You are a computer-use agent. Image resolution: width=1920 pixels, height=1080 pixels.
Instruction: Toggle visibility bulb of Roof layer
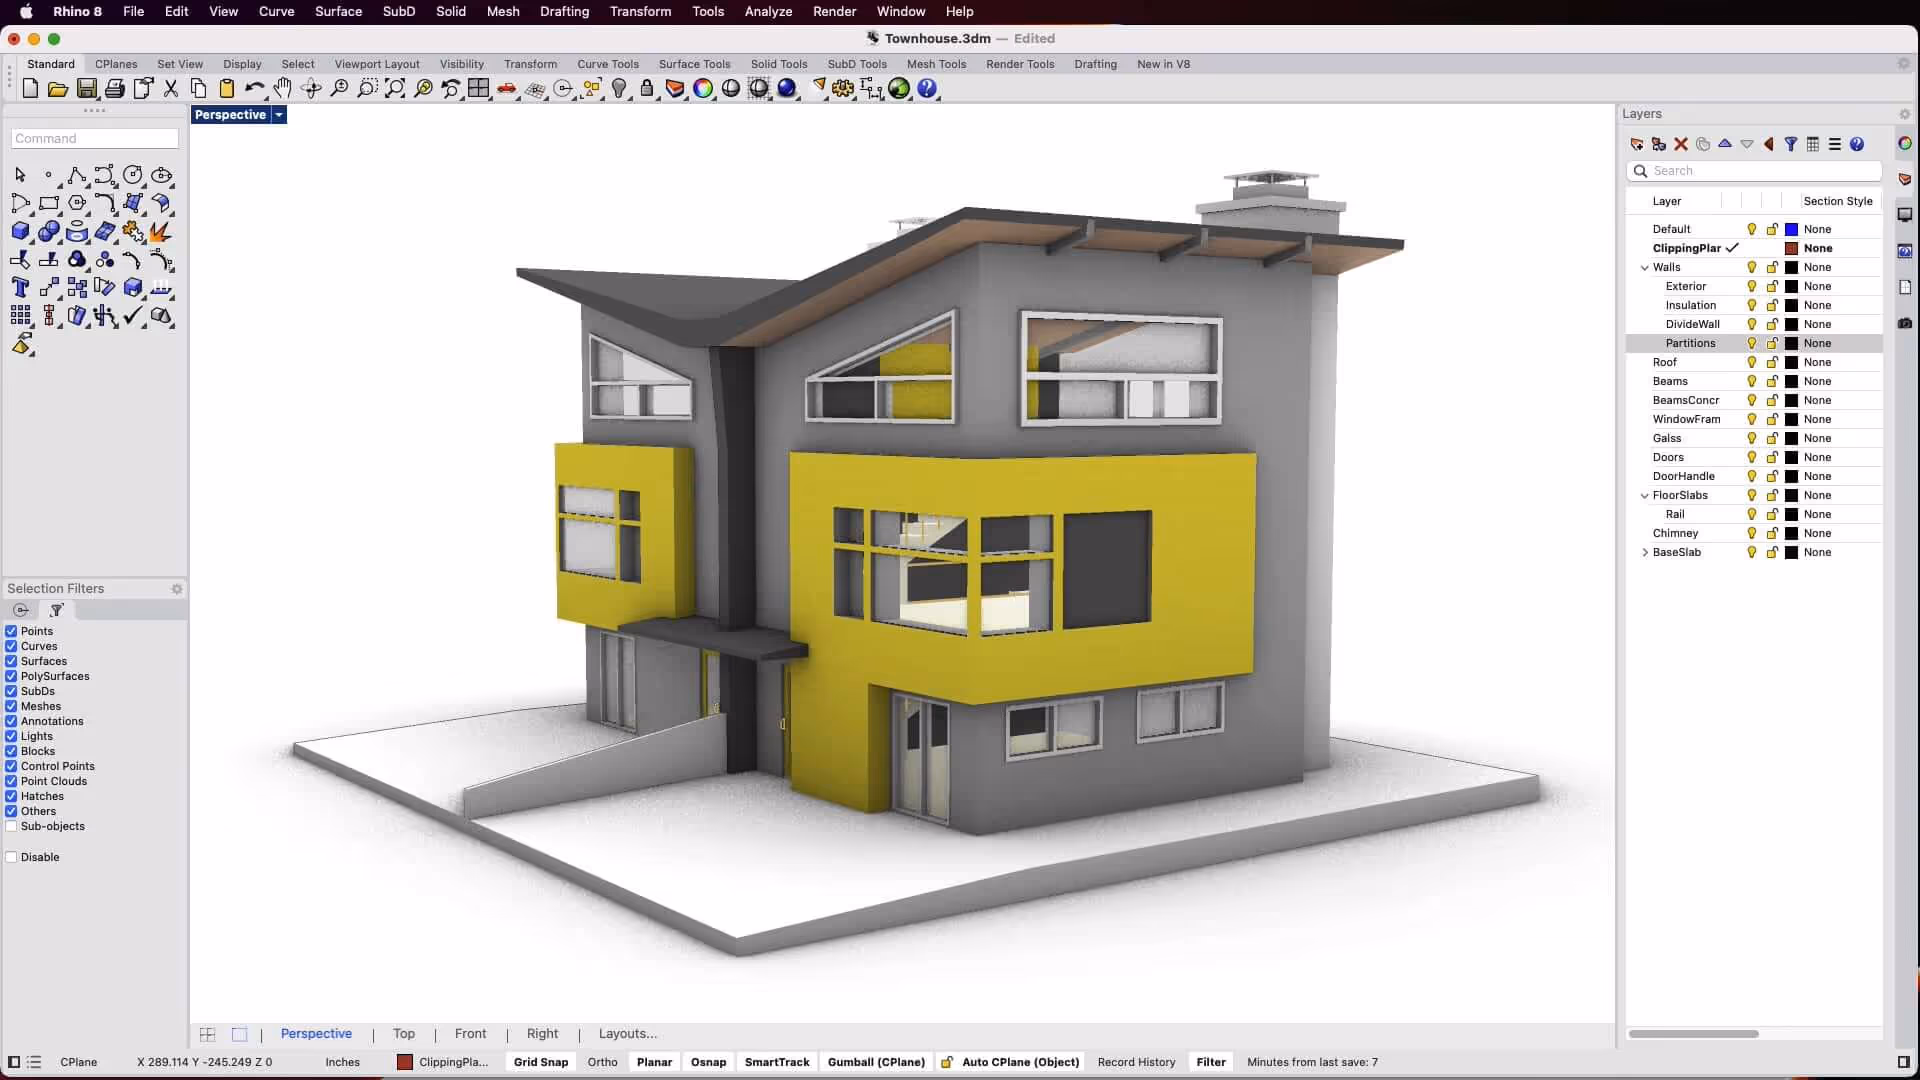(1751, 362)
